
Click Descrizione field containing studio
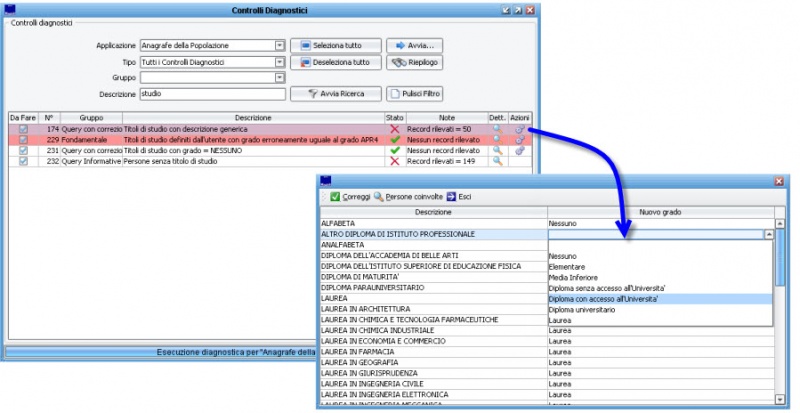tap(213, 94)
